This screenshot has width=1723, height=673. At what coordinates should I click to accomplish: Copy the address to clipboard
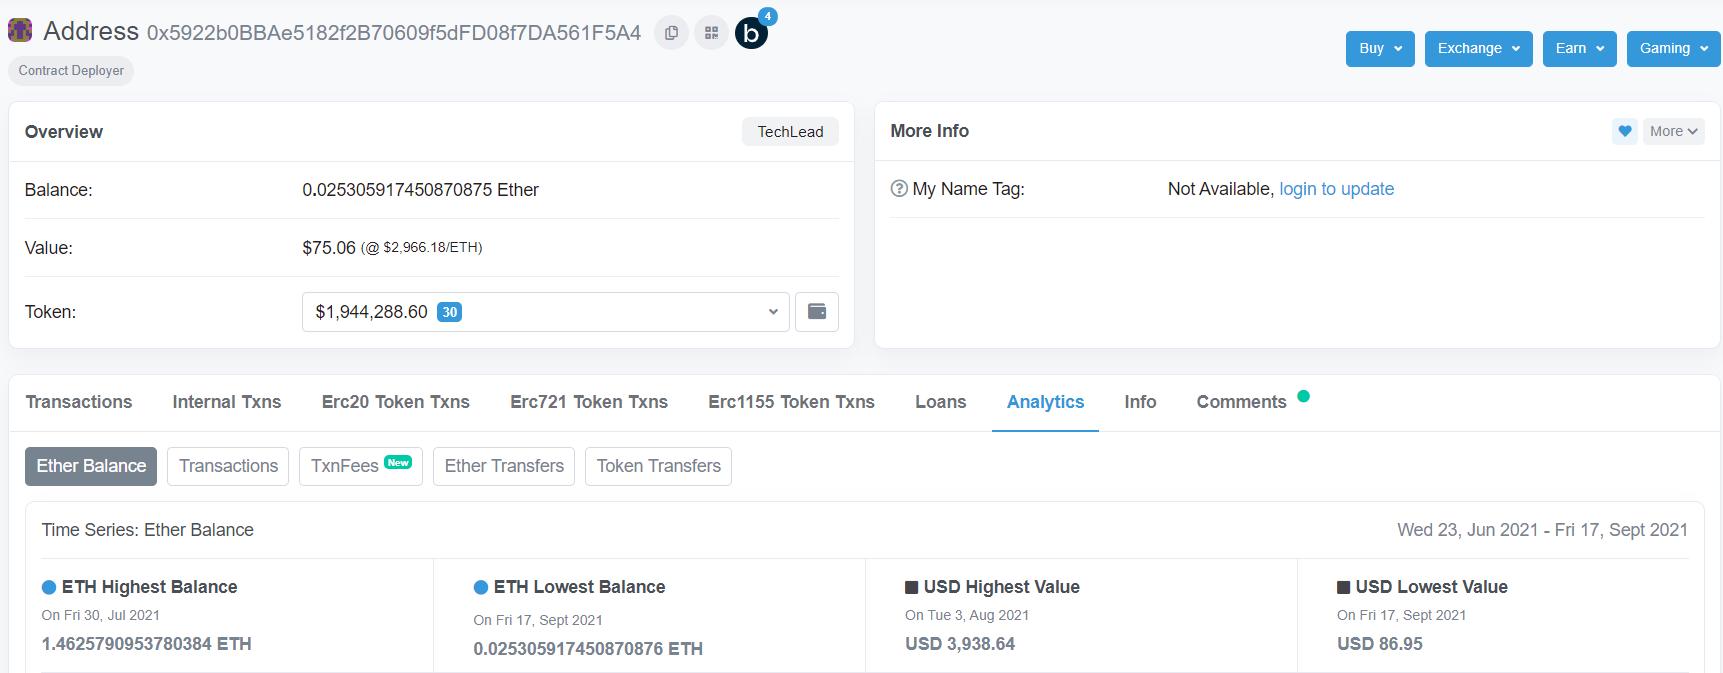(671, 33)
